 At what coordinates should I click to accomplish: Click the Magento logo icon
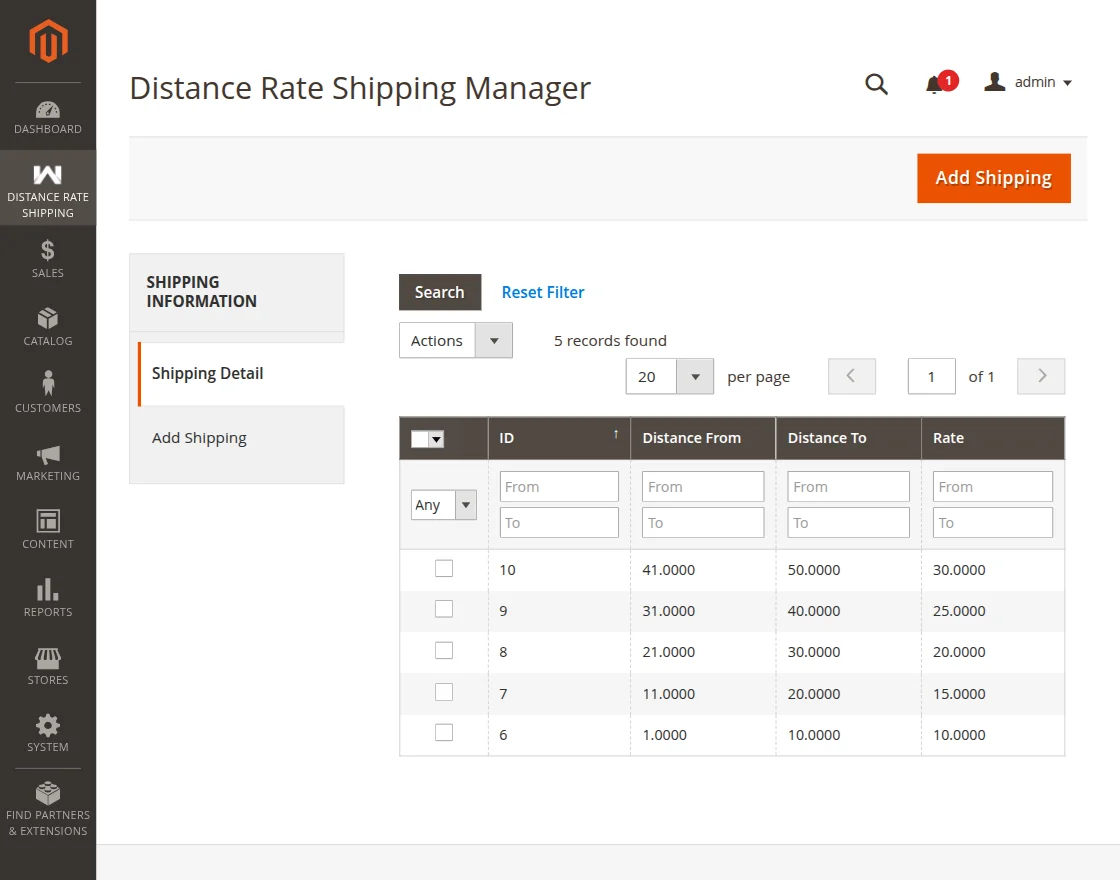pyautogui.click(x=48, y=41)
